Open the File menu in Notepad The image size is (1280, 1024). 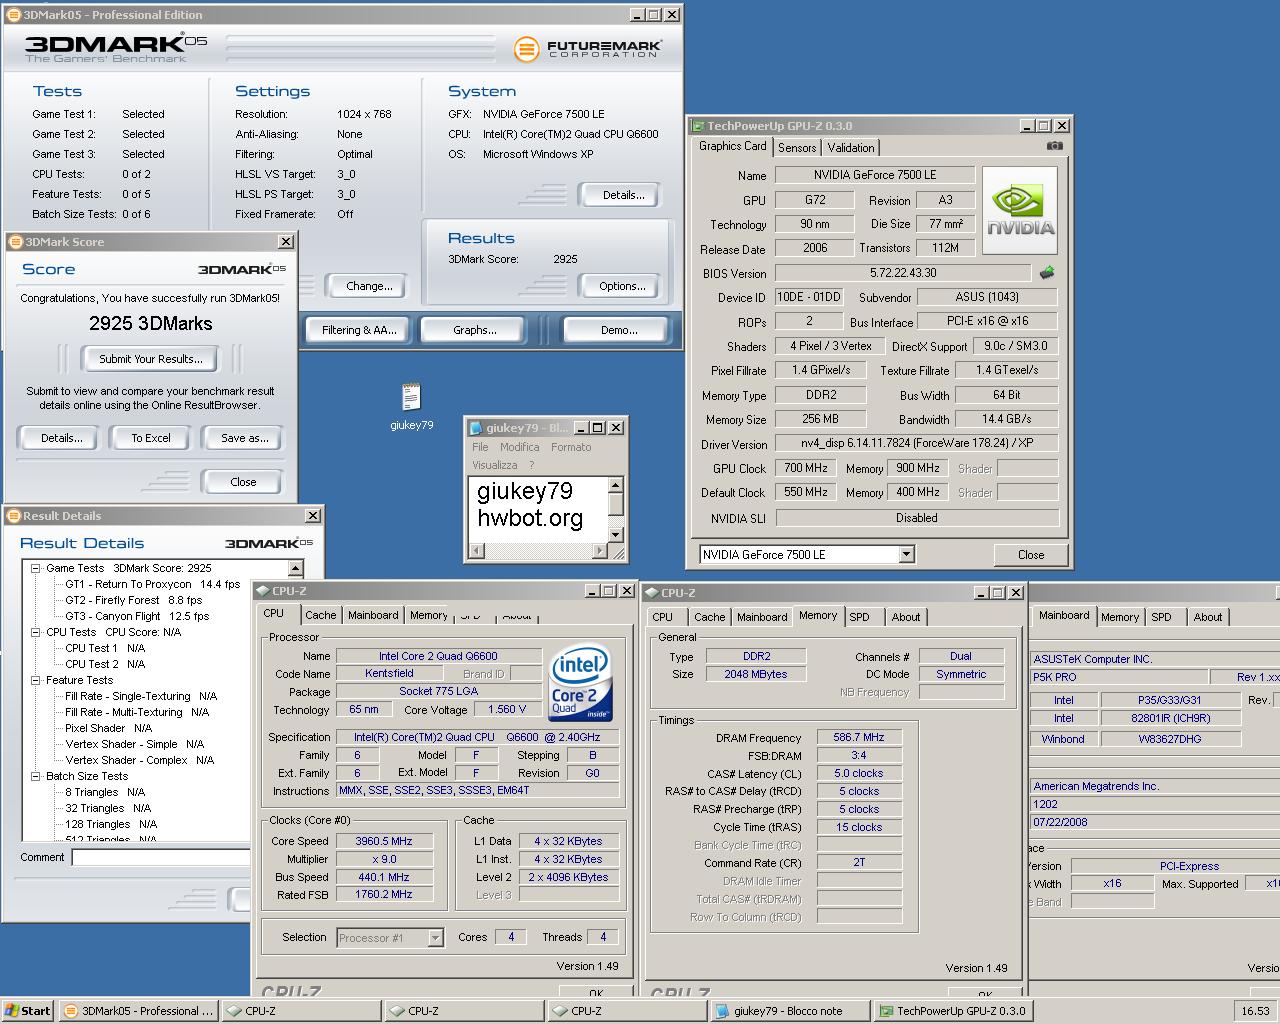(480, 447)
